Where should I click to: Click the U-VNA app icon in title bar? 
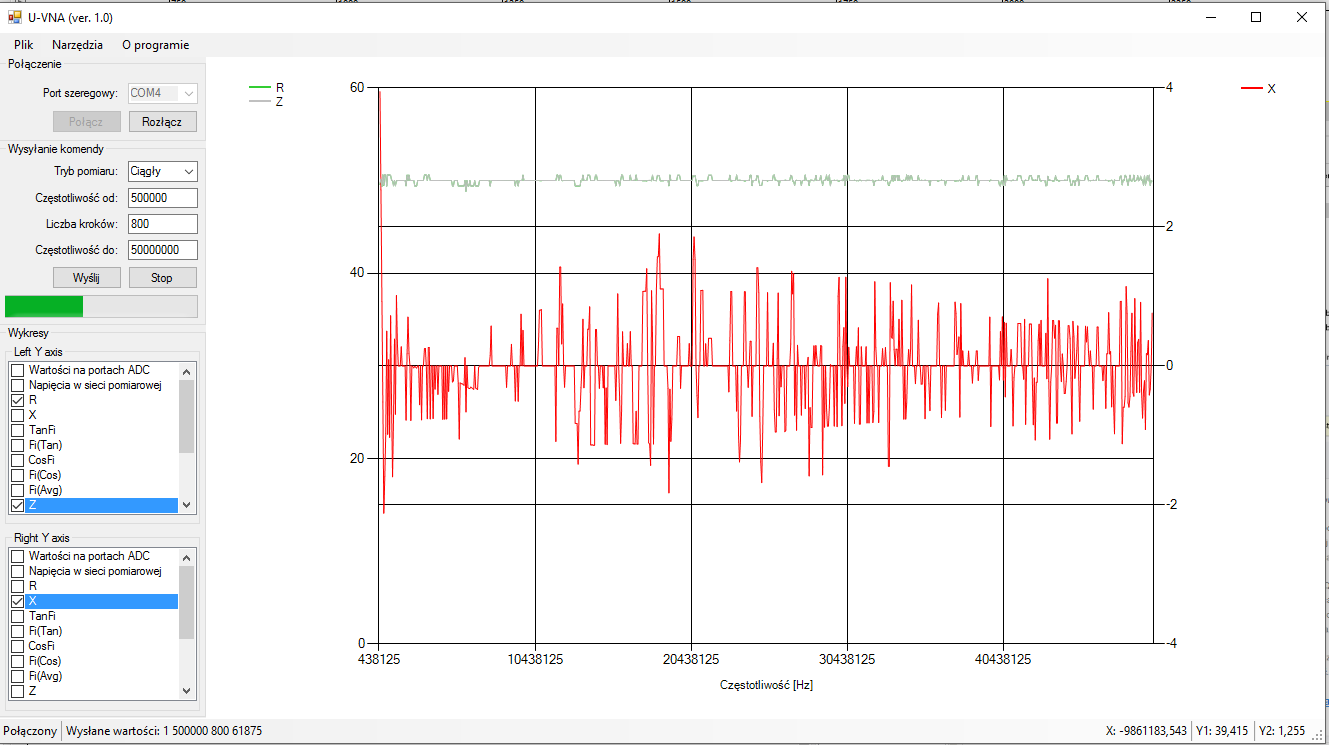point(14,17)
